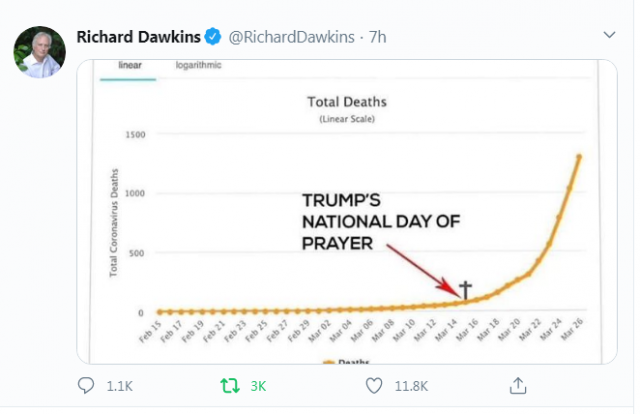Click the share upload icon

tap(518, 385)
